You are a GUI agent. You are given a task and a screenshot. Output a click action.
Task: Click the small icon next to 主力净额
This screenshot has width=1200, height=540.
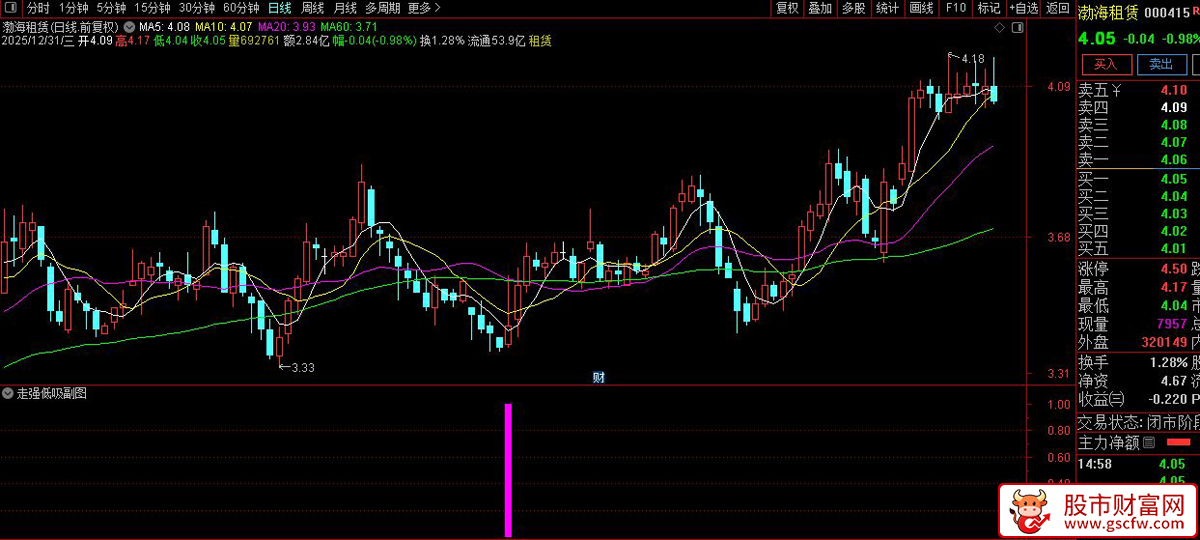[1148, 442]
